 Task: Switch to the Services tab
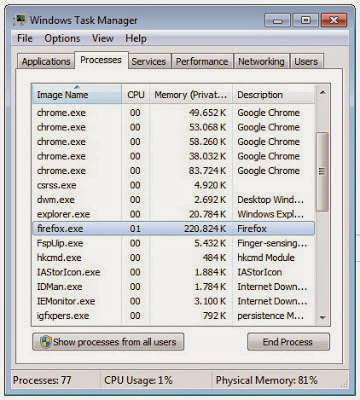click(x=149, y=61)
